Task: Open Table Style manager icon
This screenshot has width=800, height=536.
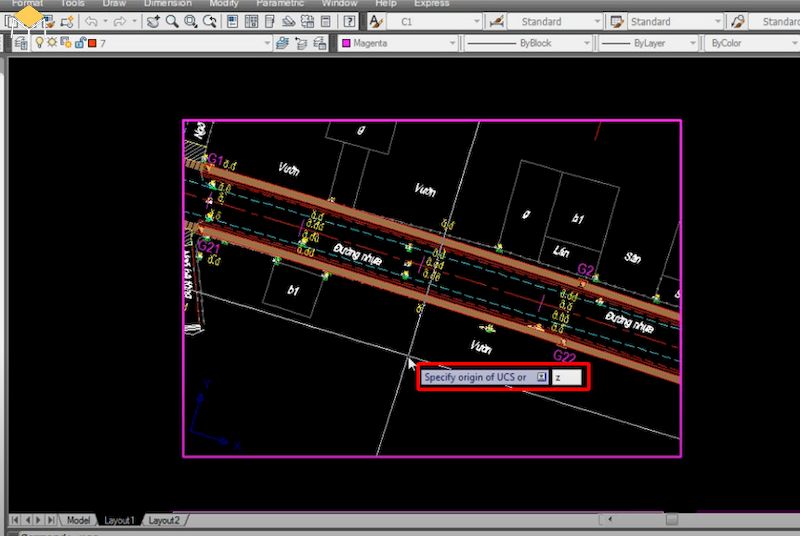Action: point(616,21)
